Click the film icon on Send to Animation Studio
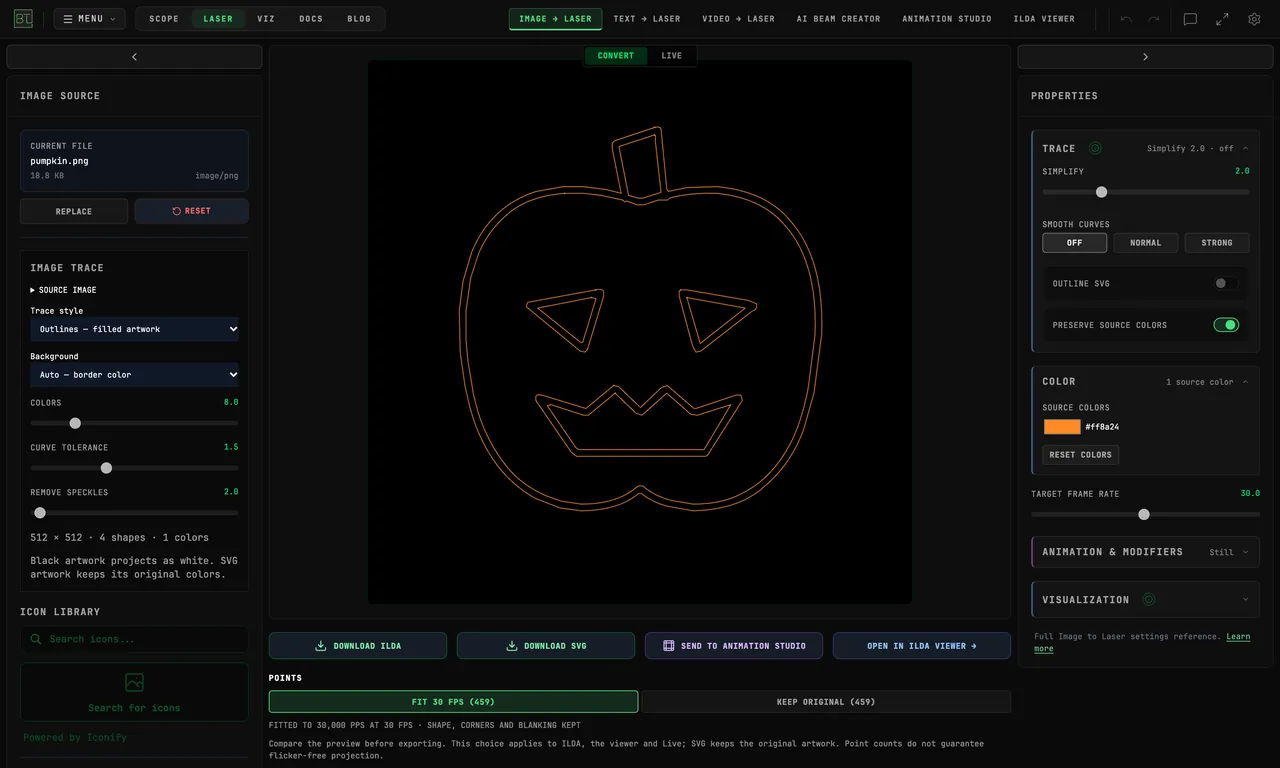This screenshot has width=1280, height=768. 668,646
